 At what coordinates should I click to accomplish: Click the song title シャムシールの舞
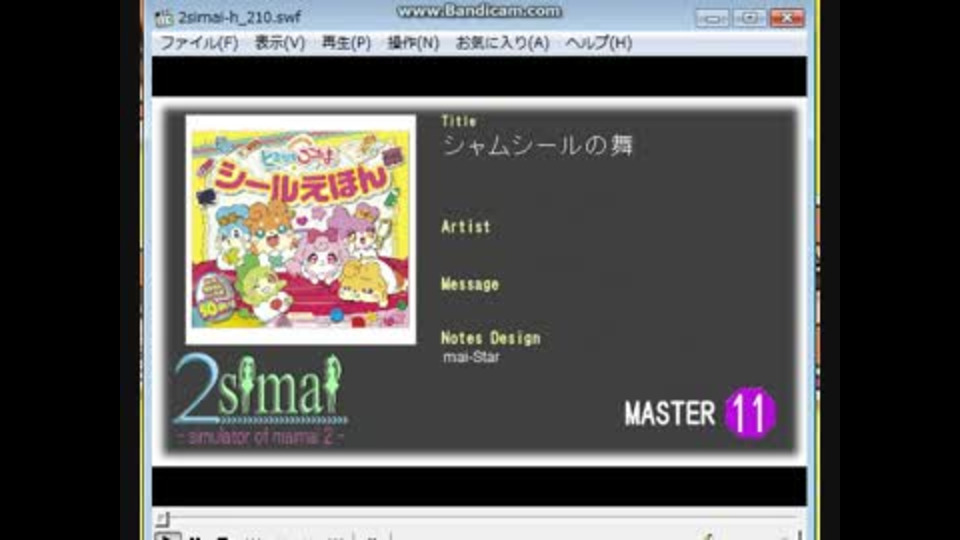pyautogui.click(x=538, y=146)
